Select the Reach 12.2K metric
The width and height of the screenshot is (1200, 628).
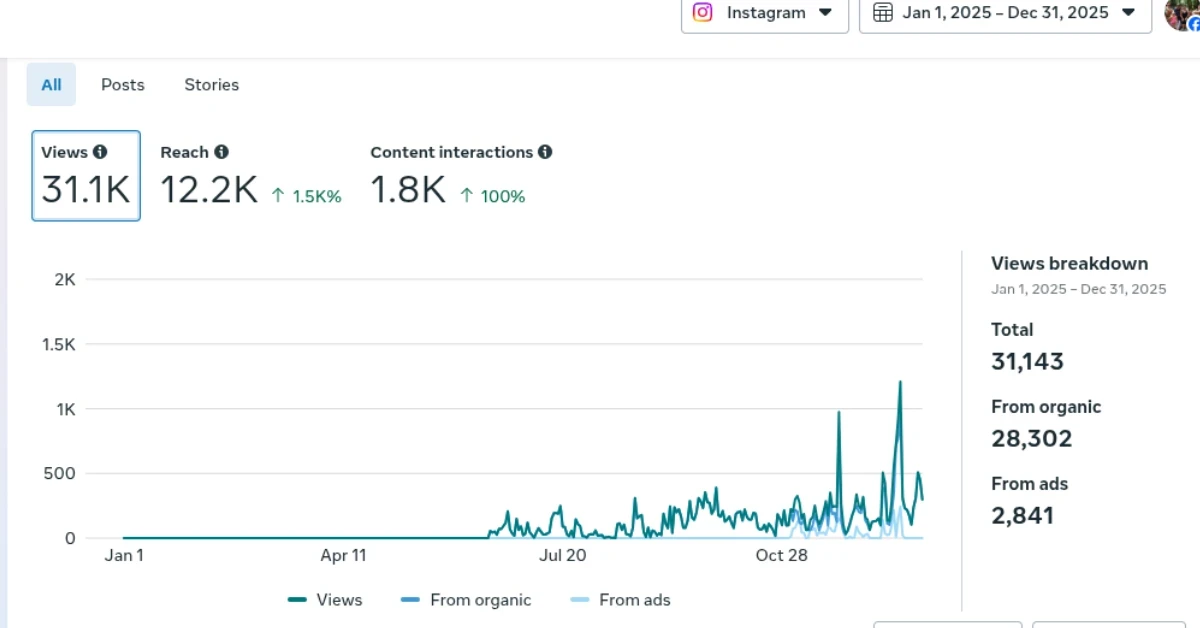coord(209,189)
